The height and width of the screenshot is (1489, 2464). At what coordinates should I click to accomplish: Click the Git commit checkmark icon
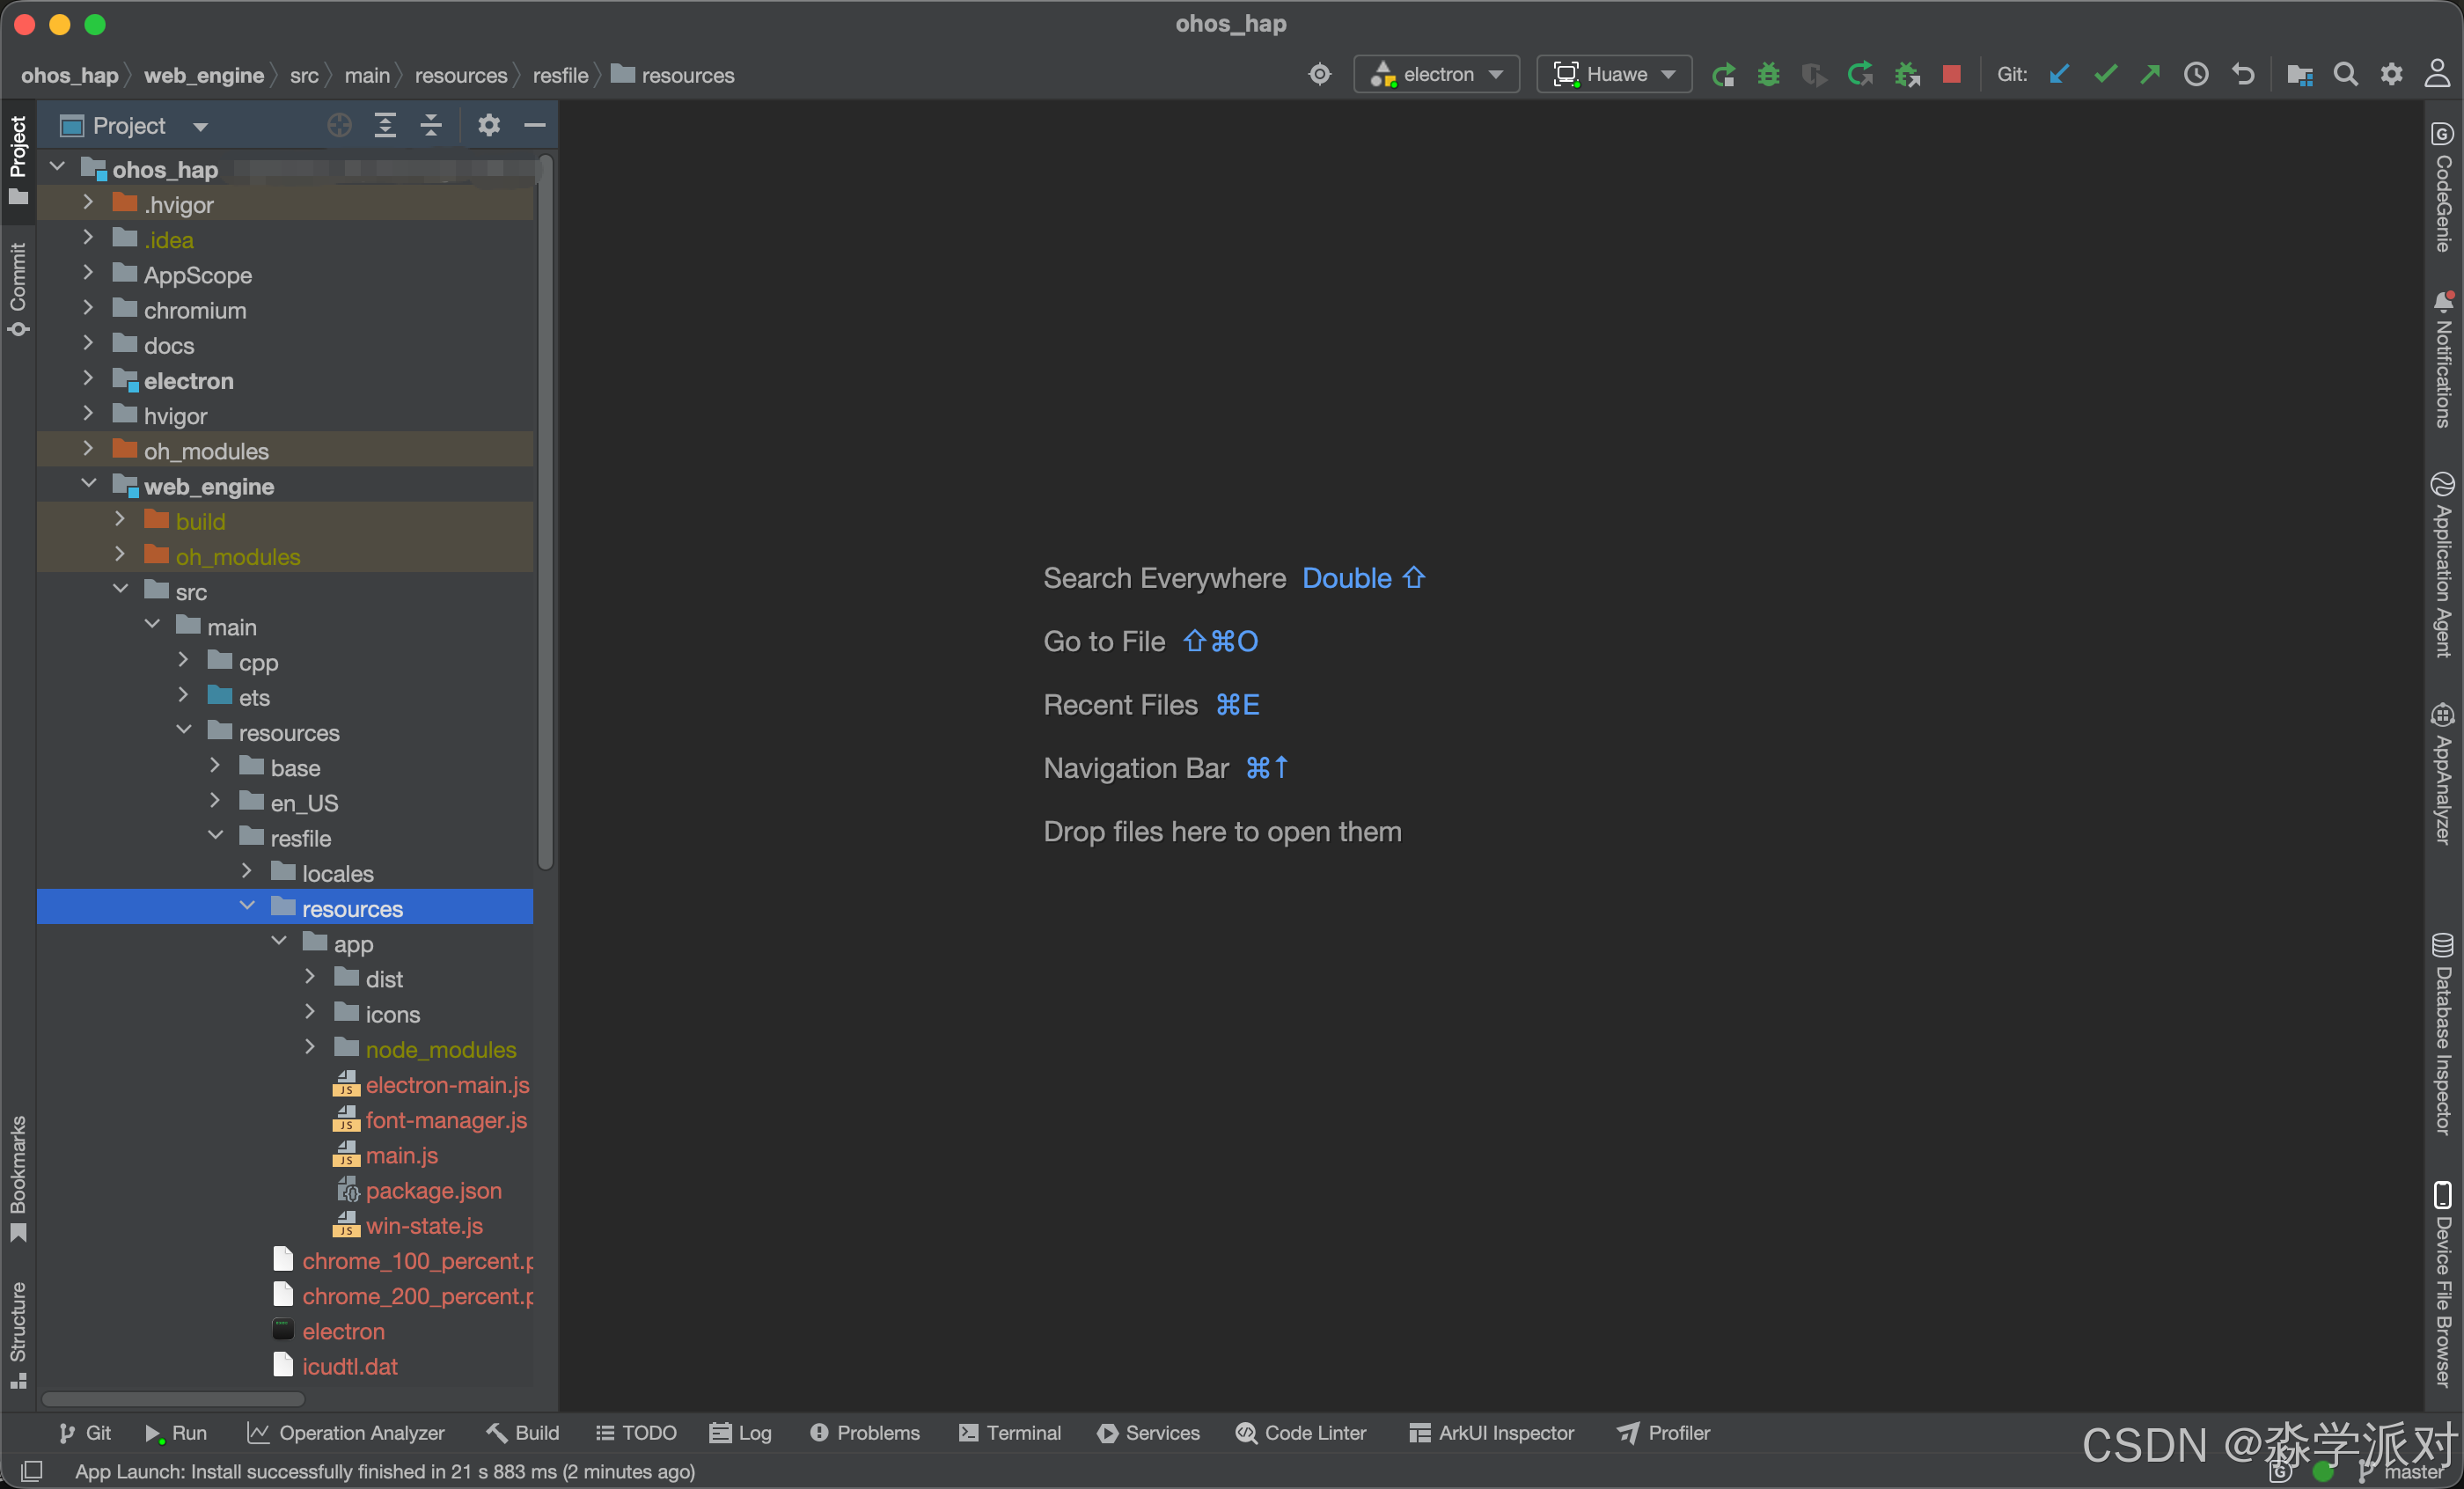tap(2105, 75)
